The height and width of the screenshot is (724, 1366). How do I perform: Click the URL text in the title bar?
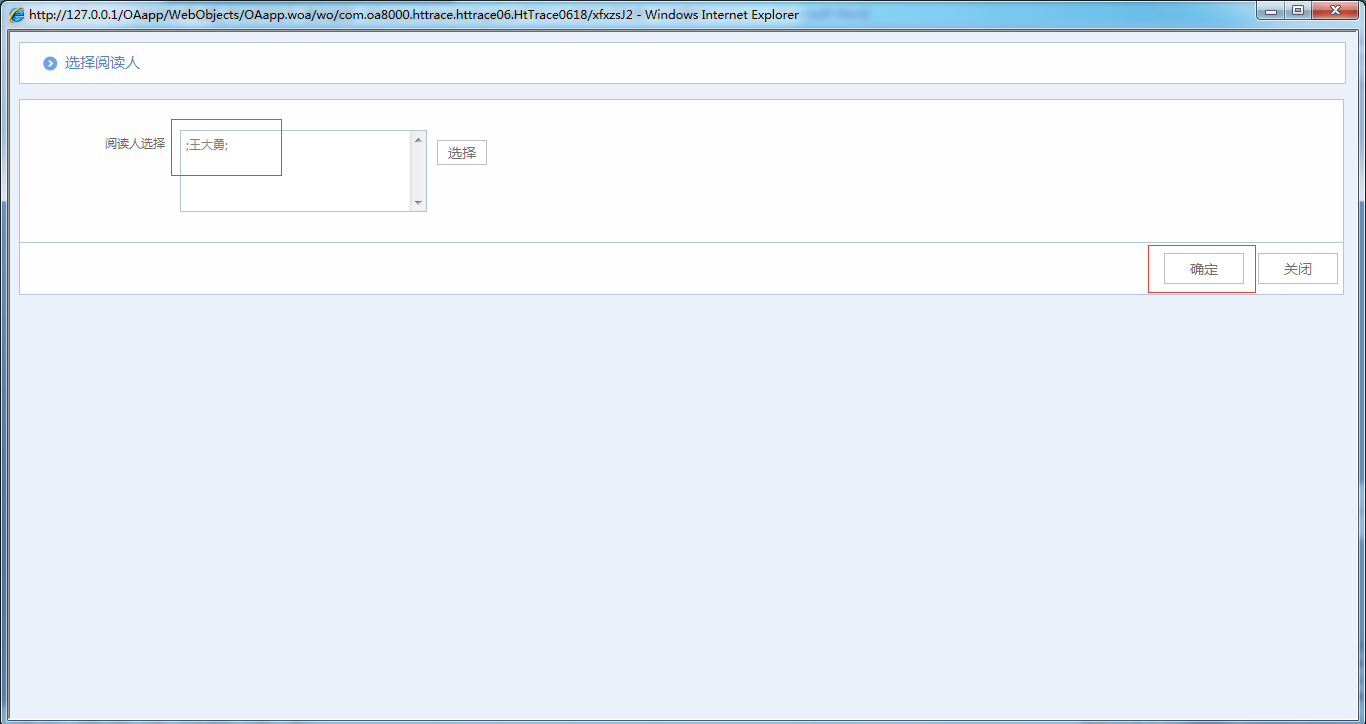tap(330, 15)
